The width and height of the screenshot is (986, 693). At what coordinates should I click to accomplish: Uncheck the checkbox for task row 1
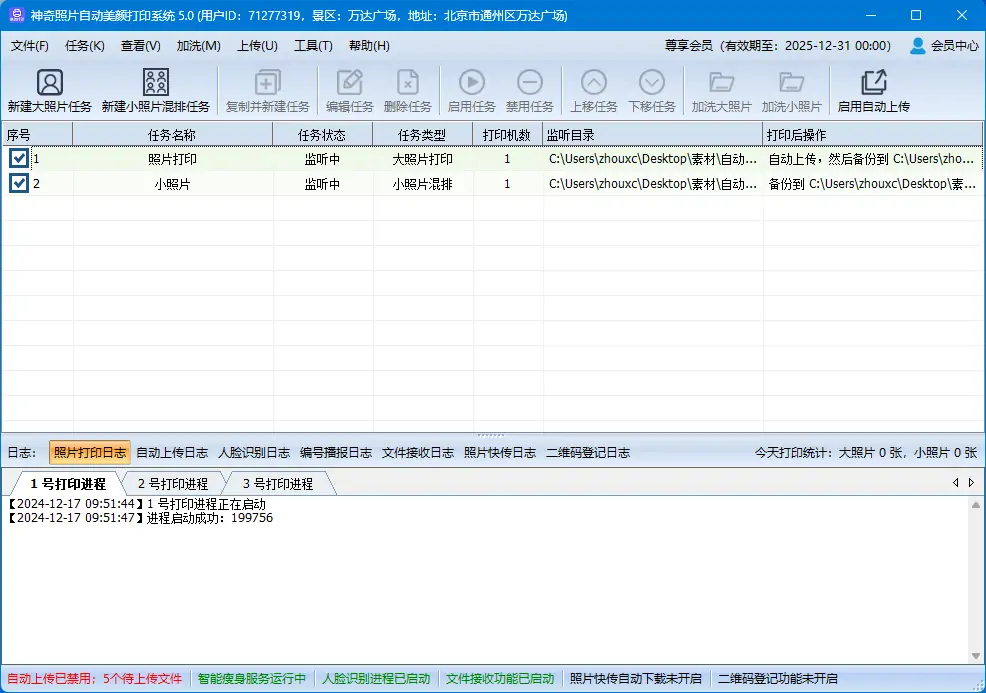19,158
